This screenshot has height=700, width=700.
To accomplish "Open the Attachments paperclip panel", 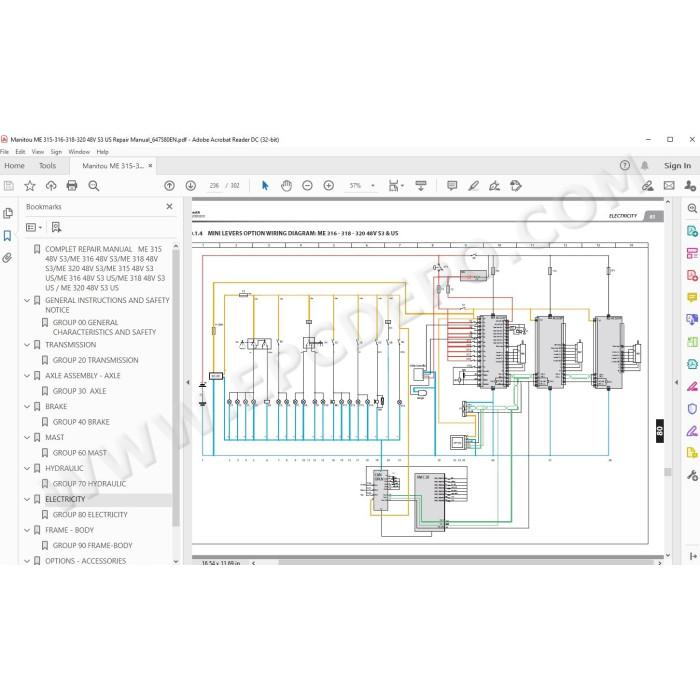I will pos(7,258).
